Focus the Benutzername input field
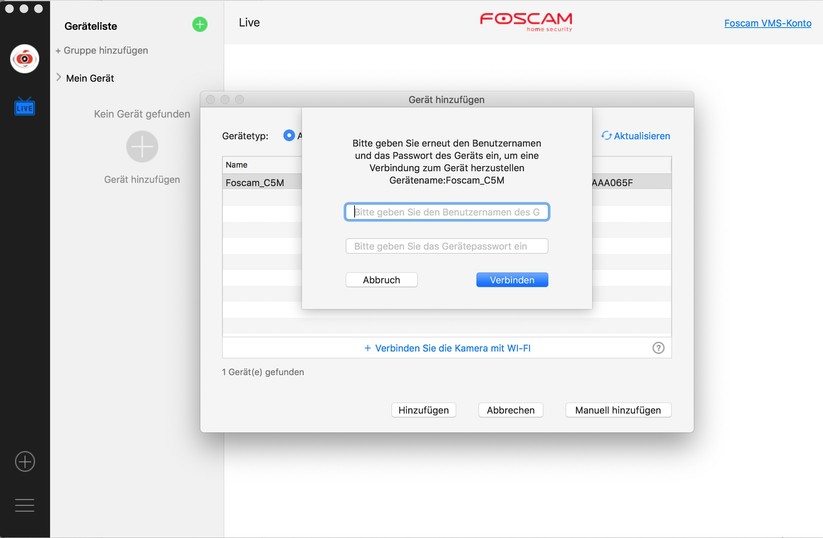 pos(447,212)
